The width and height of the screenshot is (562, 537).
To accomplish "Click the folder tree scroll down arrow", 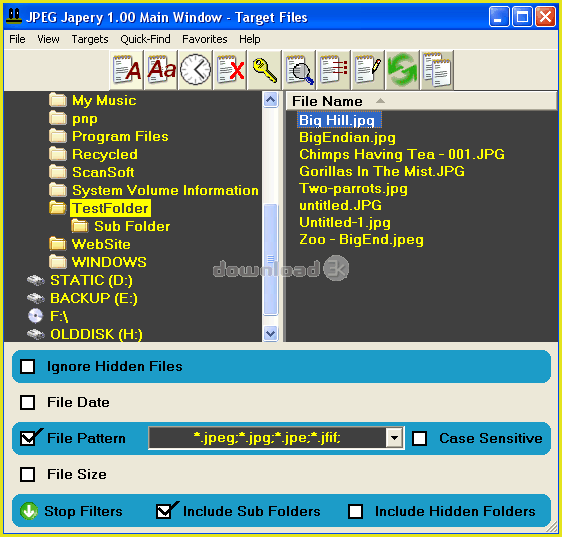I will (271, 334).
